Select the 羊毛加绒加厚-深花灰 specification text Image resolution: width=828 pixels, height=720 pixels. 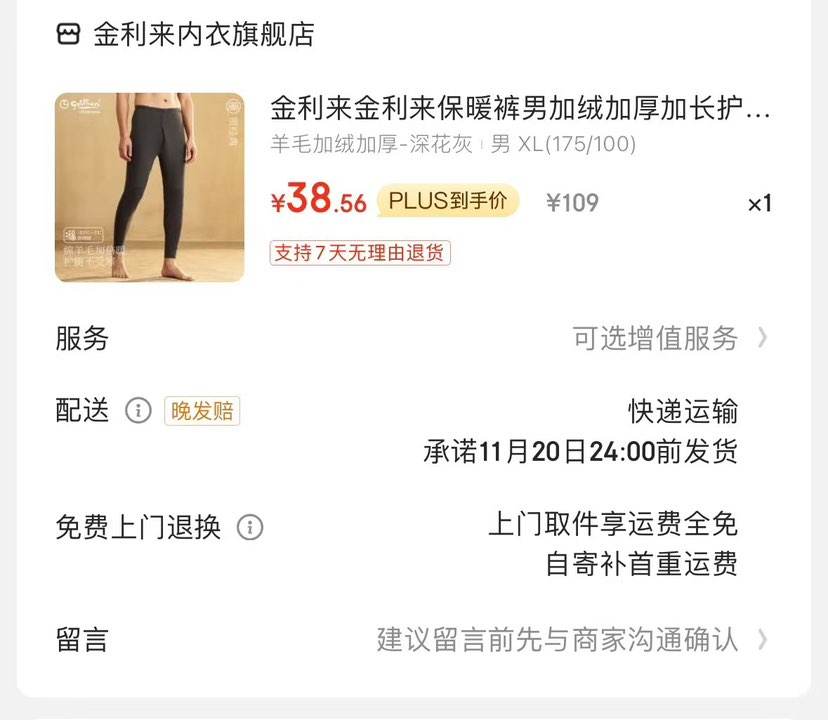click(371, 144)
